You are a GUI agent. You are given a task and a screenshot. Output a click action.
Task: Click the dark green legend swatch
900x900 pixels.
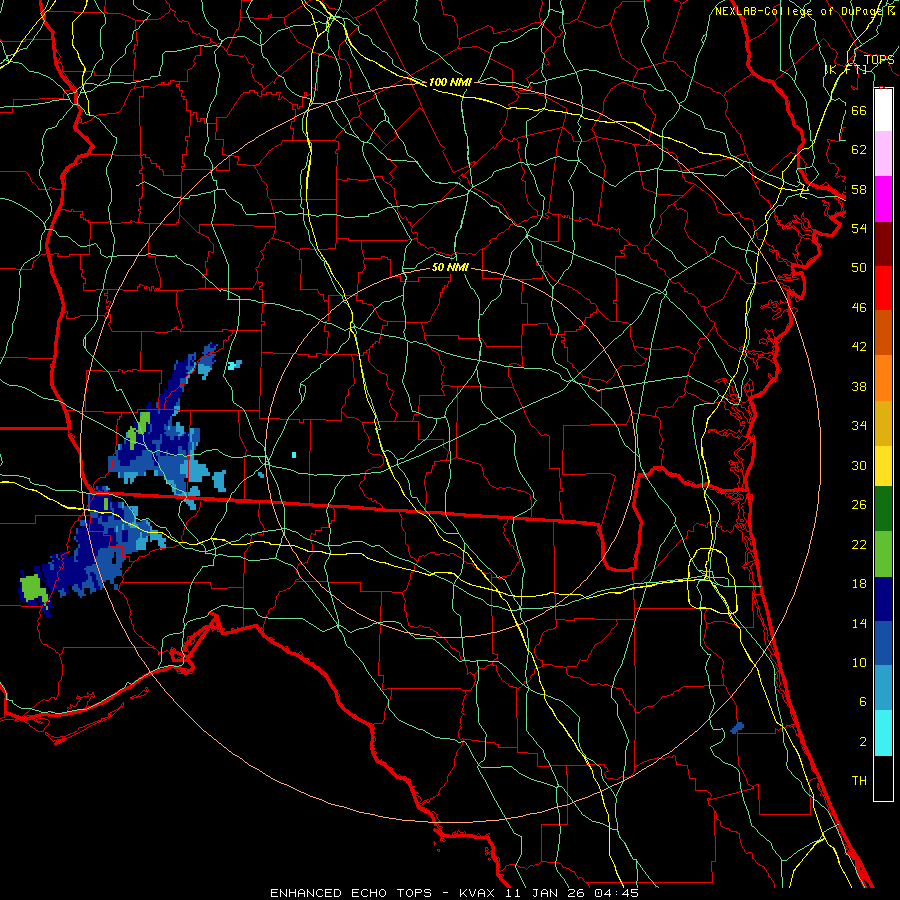coord(883,509)
